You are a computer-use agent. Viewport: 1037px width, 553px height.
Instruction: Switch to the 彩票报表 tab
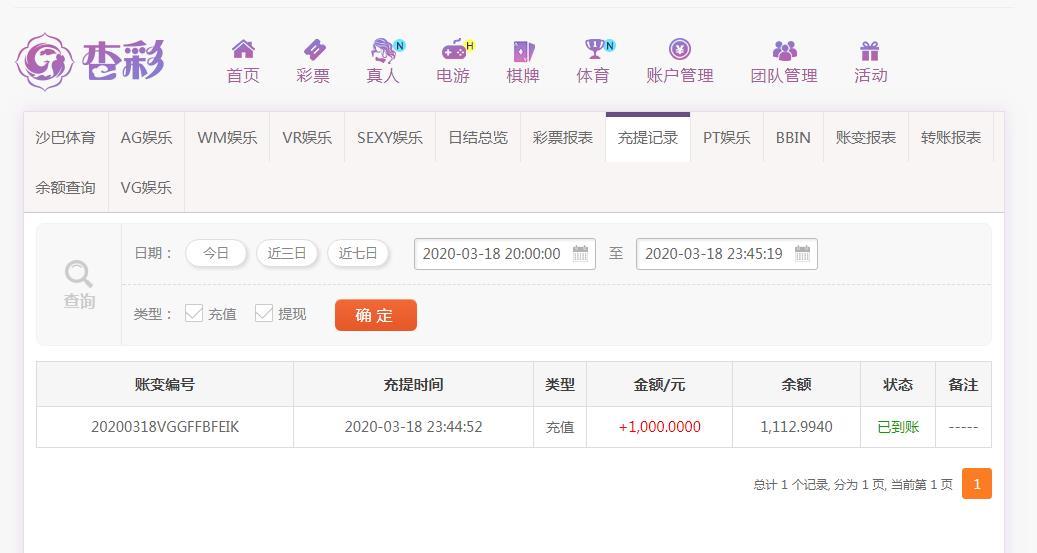click(x=563, y=138)
